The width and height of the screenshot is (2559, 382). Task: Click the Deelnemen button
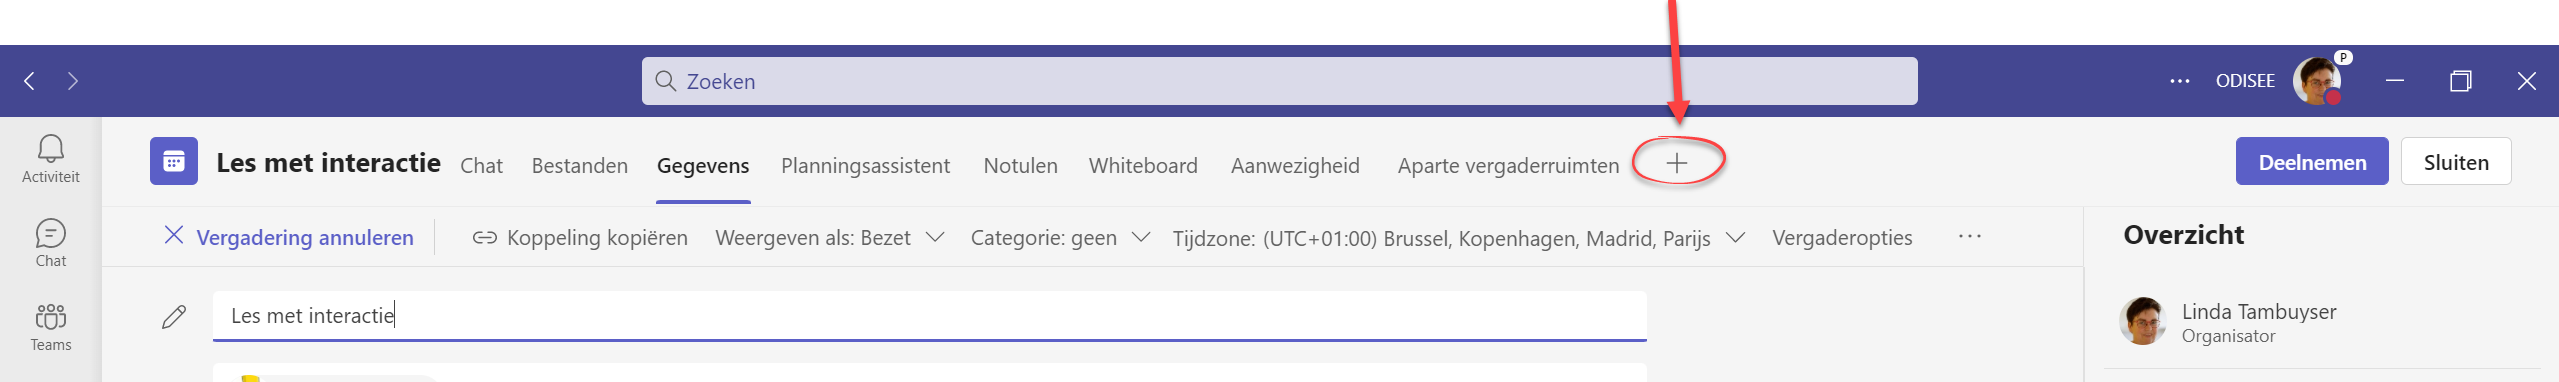pos(2312,162)
